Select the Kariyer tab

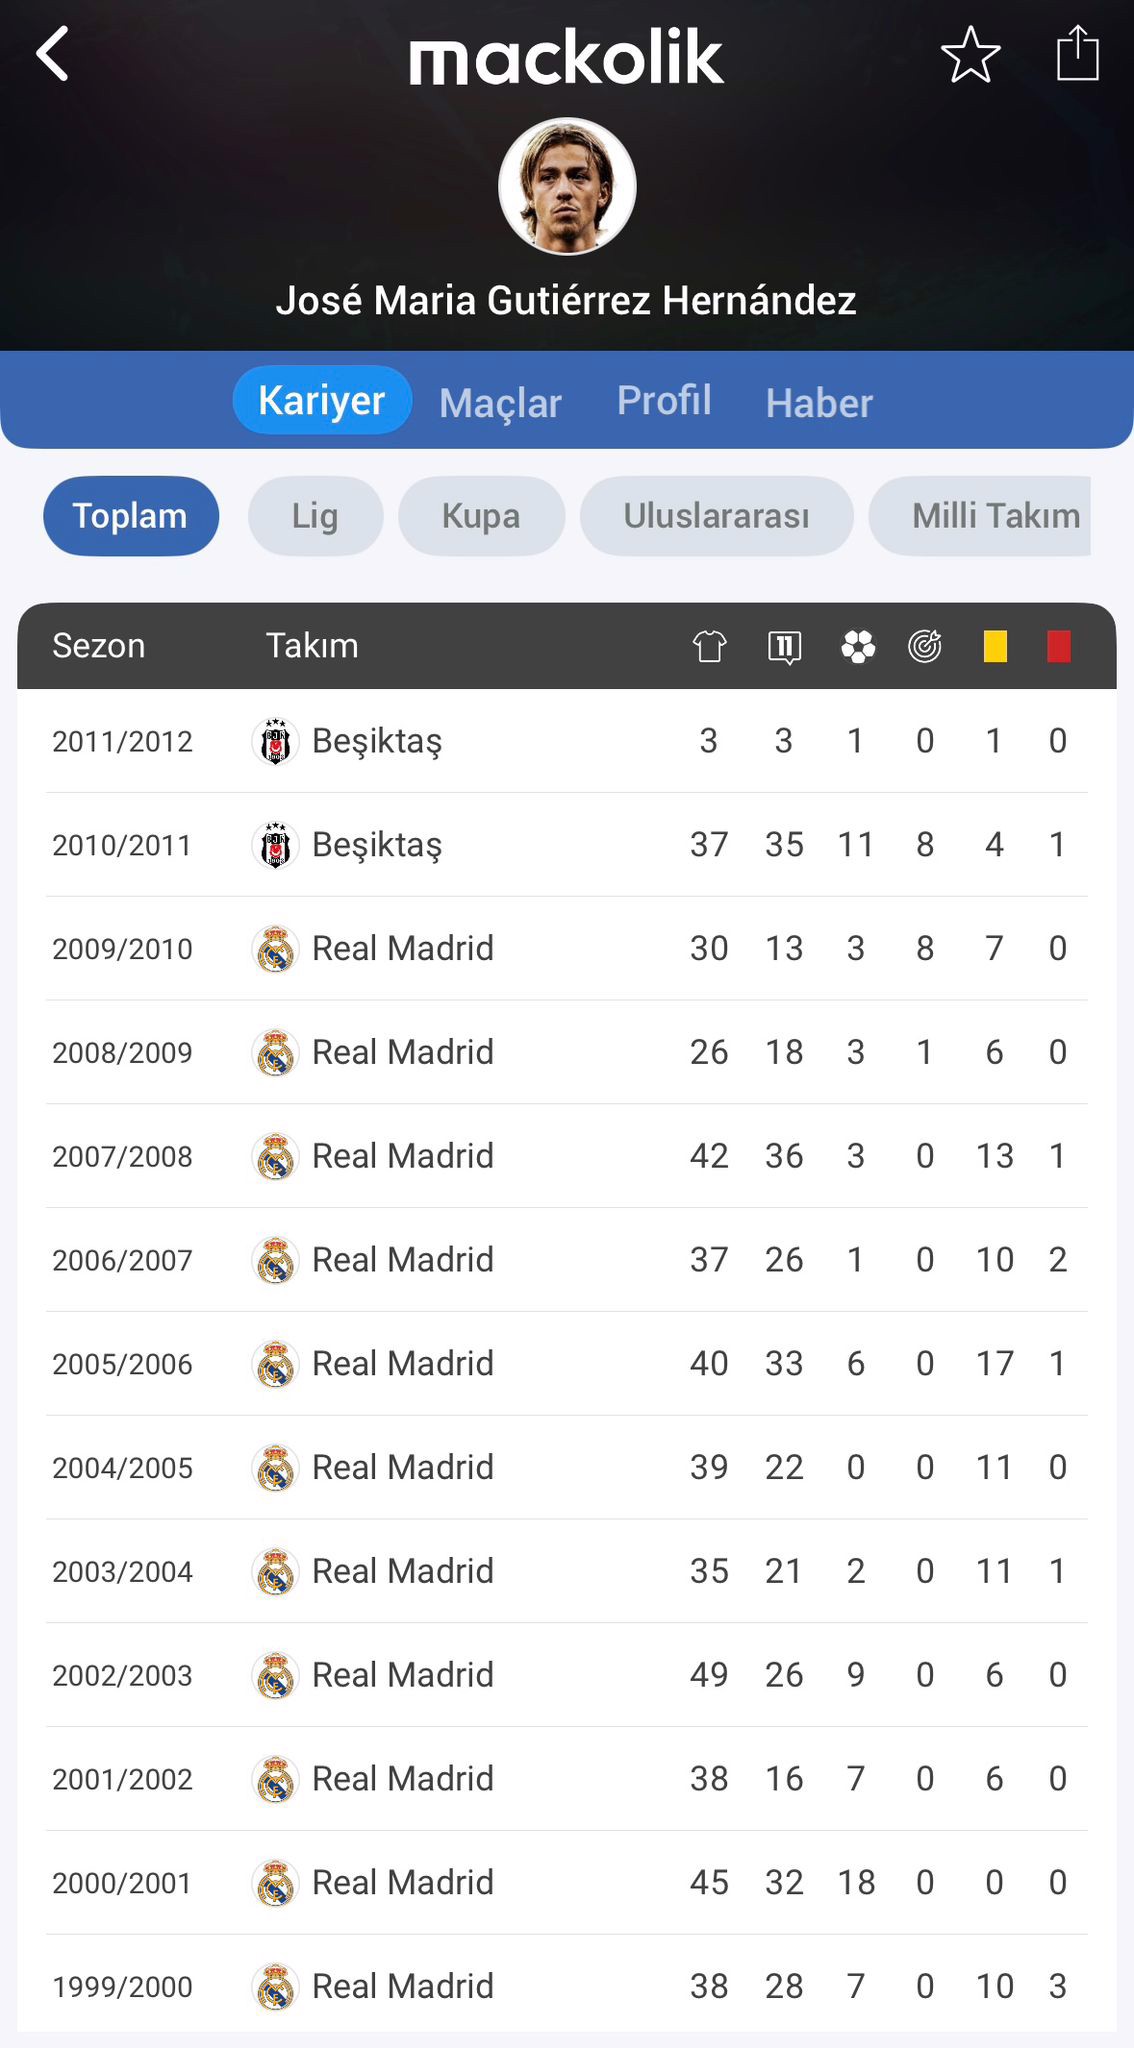(322, 401)
